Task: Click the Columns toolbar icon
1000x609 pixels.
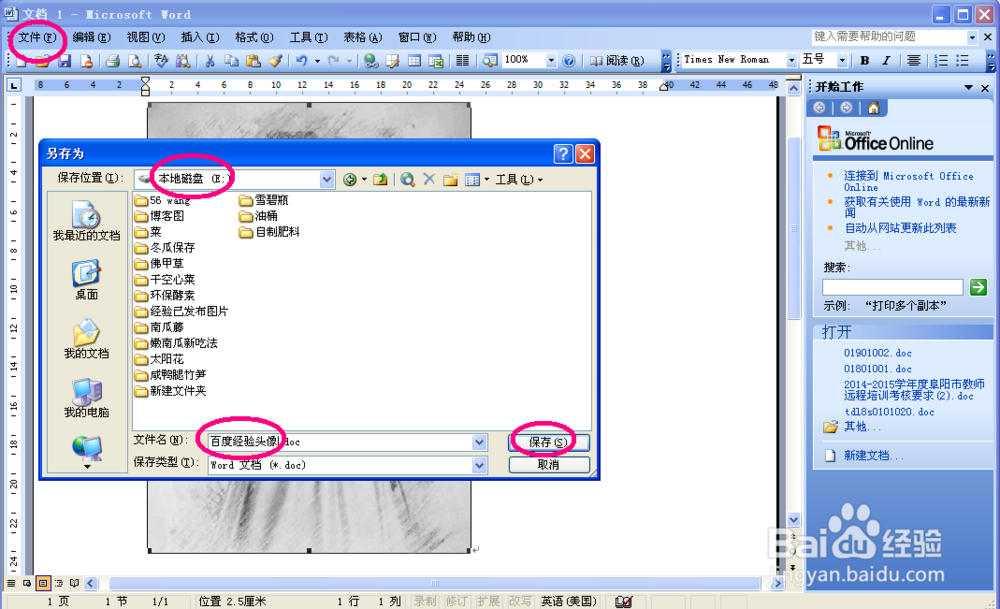Action: coord(462,61)
